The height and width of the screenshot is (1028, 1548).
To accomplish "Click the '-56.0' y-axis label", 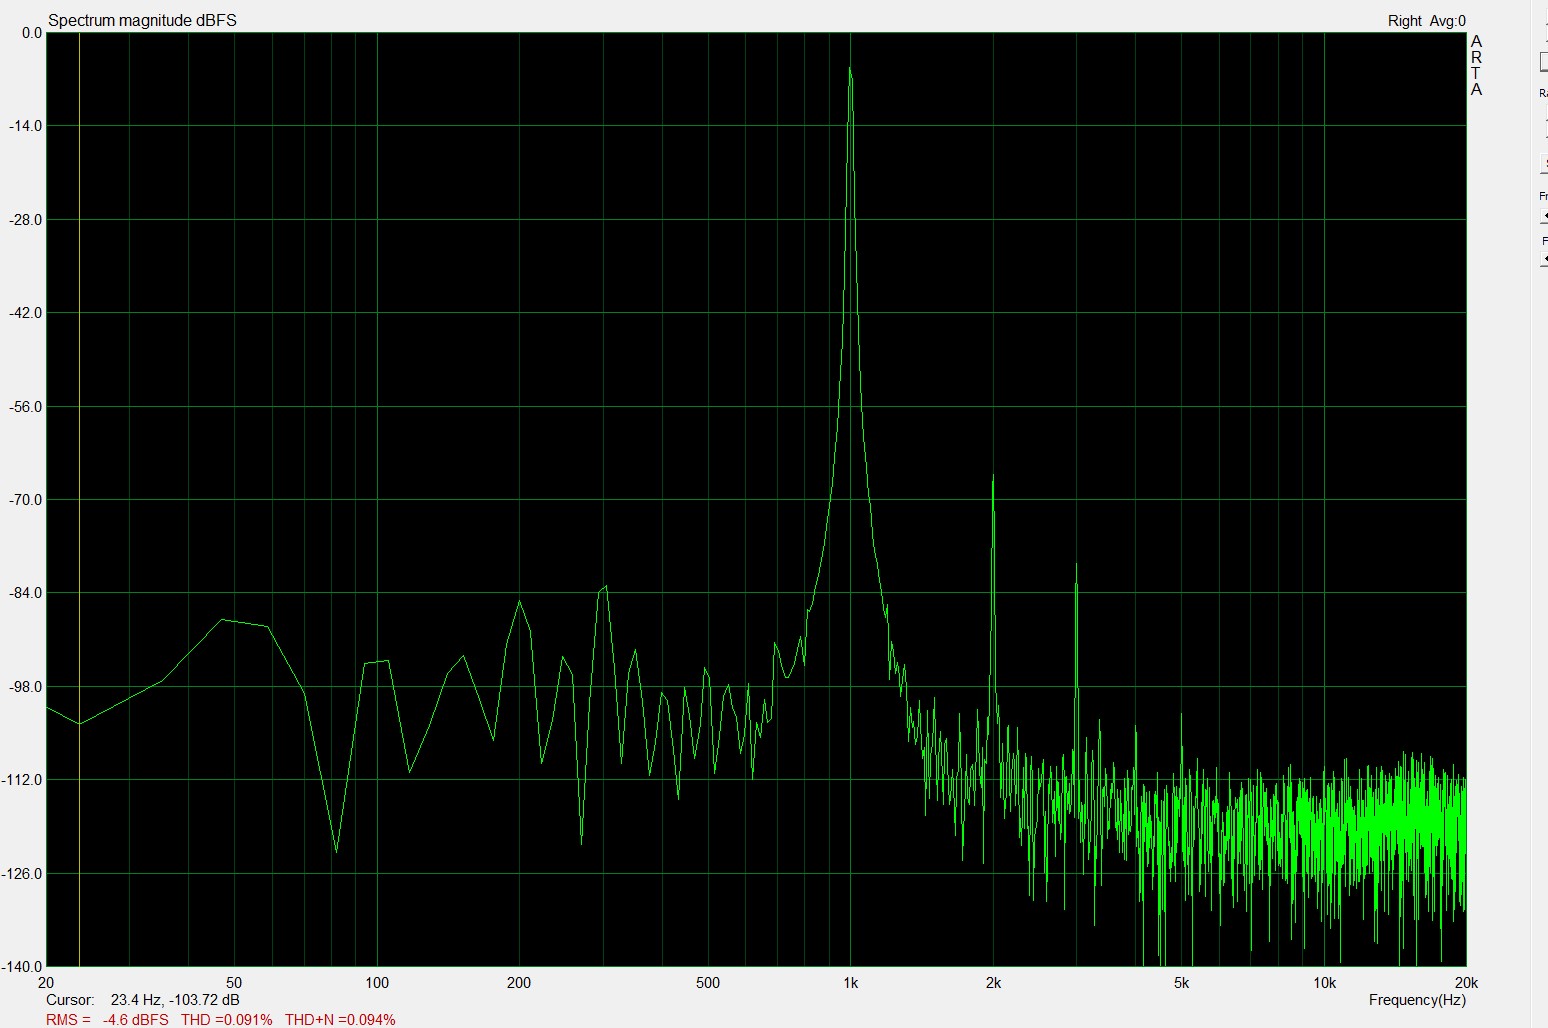I will pyautogui.click(x=26, y=407).
